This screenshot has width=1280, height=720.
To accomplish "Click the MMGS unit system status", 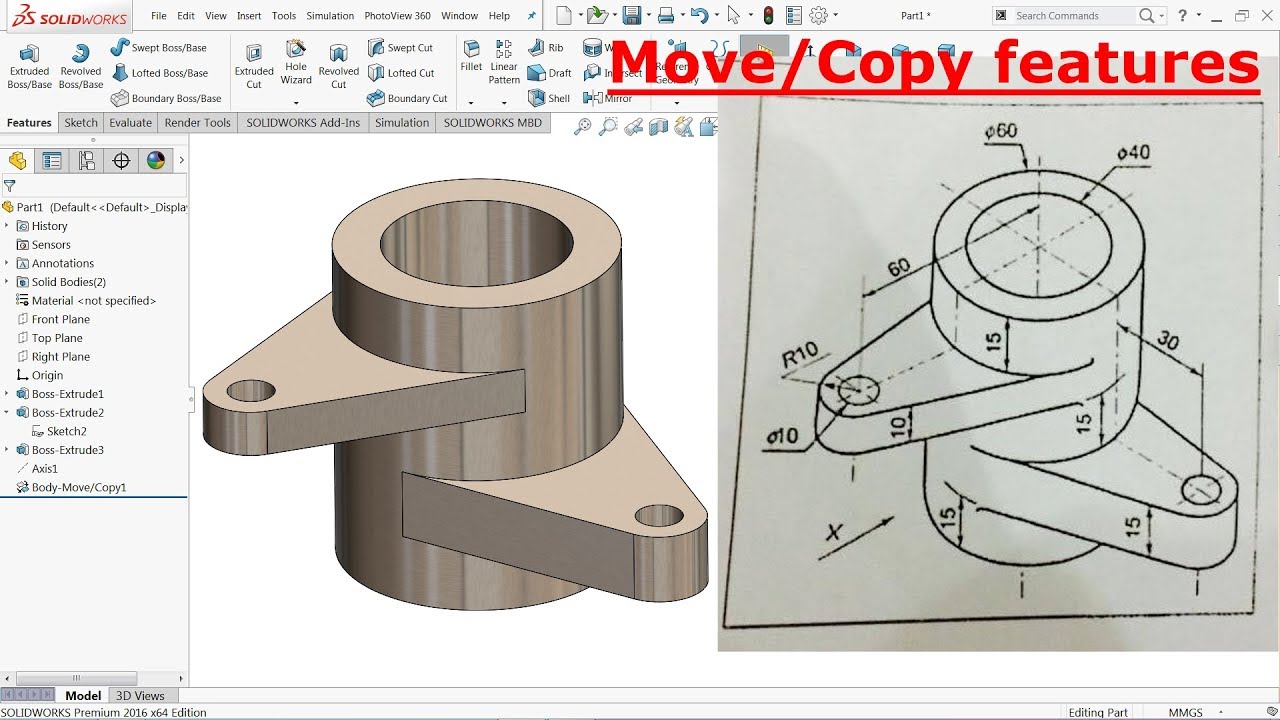I will click(x=1186, y=713).
